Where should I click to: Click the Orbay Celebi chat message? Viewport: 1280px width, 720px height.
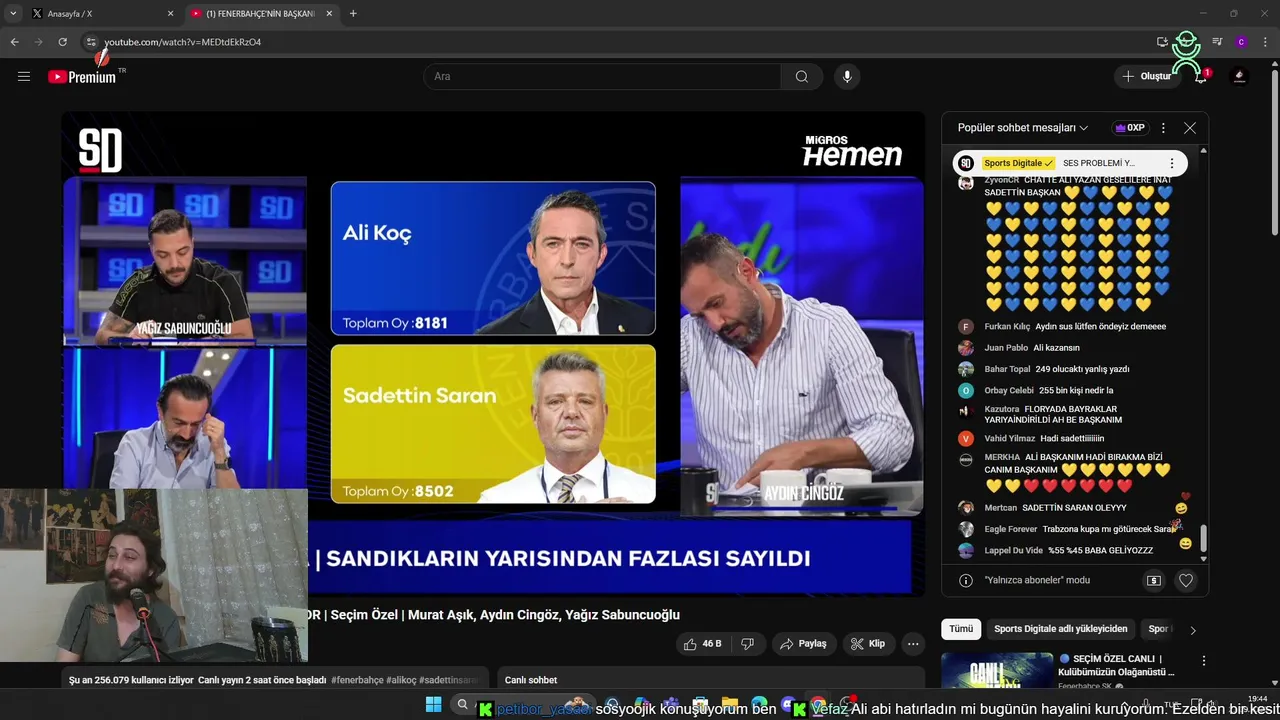click(x=1075, y=390)
